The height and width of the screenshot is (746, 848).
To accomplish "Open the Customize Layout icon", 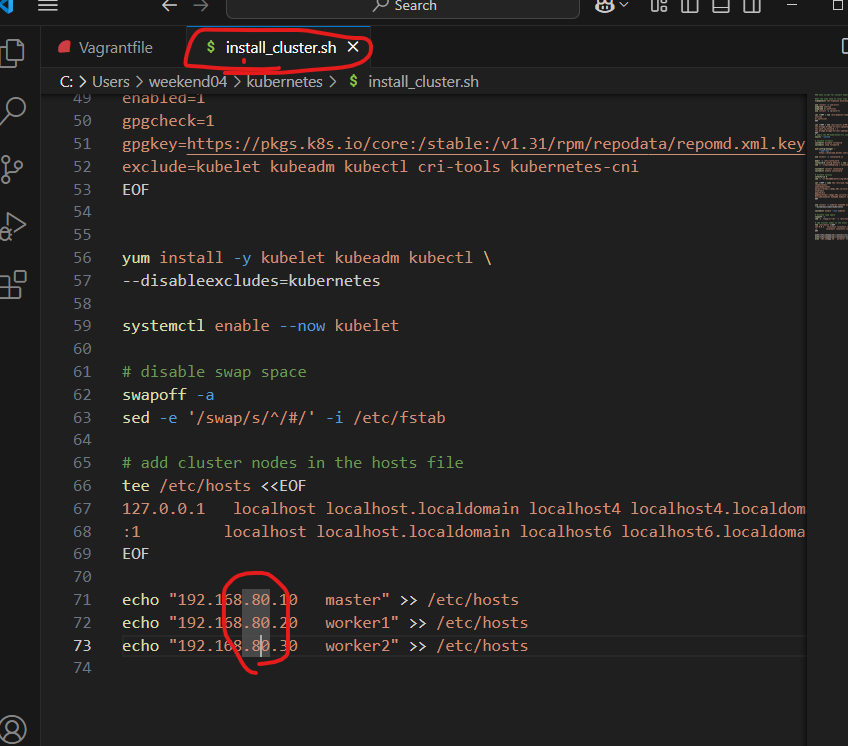I will [x=659, y=6].
